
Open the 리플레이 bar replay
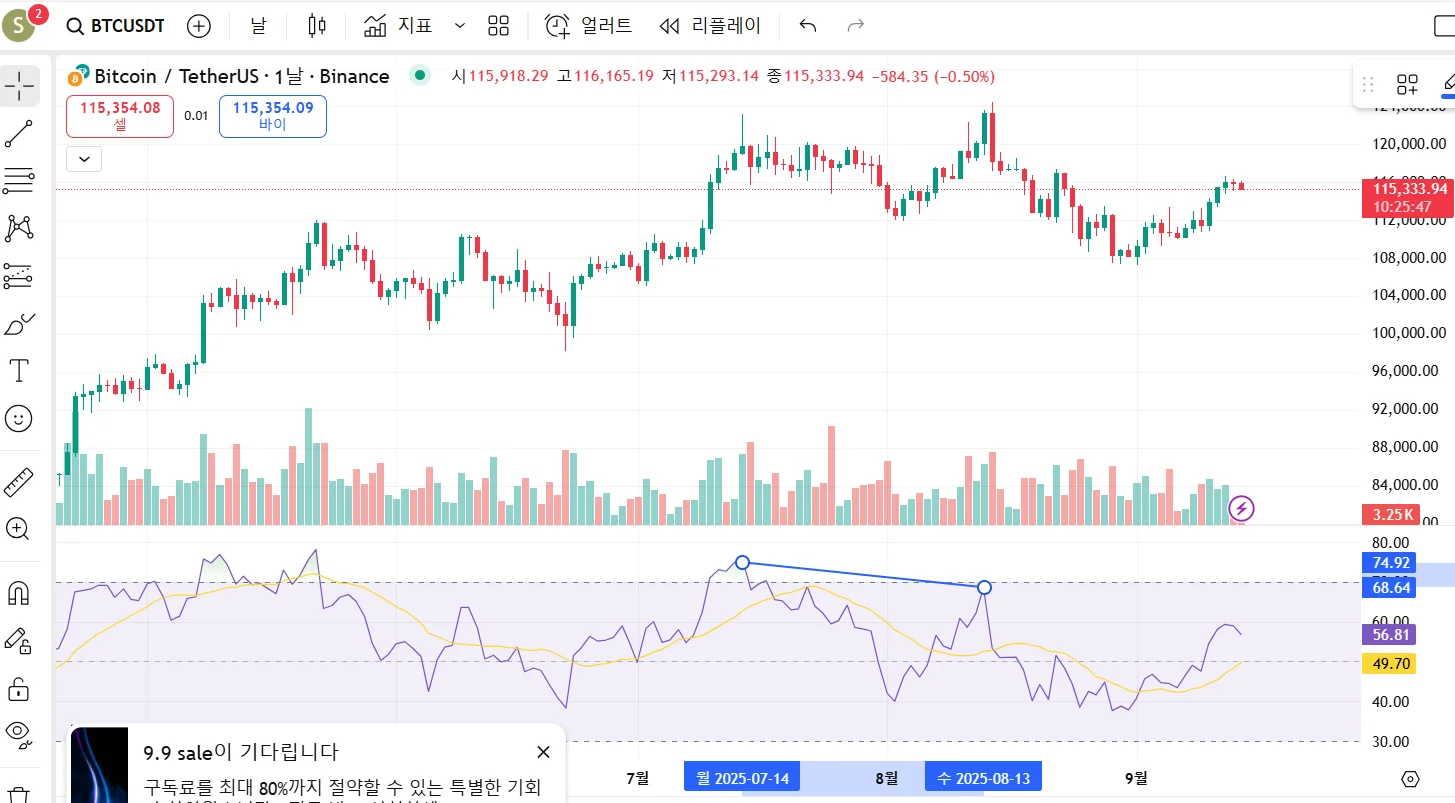pos(711,26)
